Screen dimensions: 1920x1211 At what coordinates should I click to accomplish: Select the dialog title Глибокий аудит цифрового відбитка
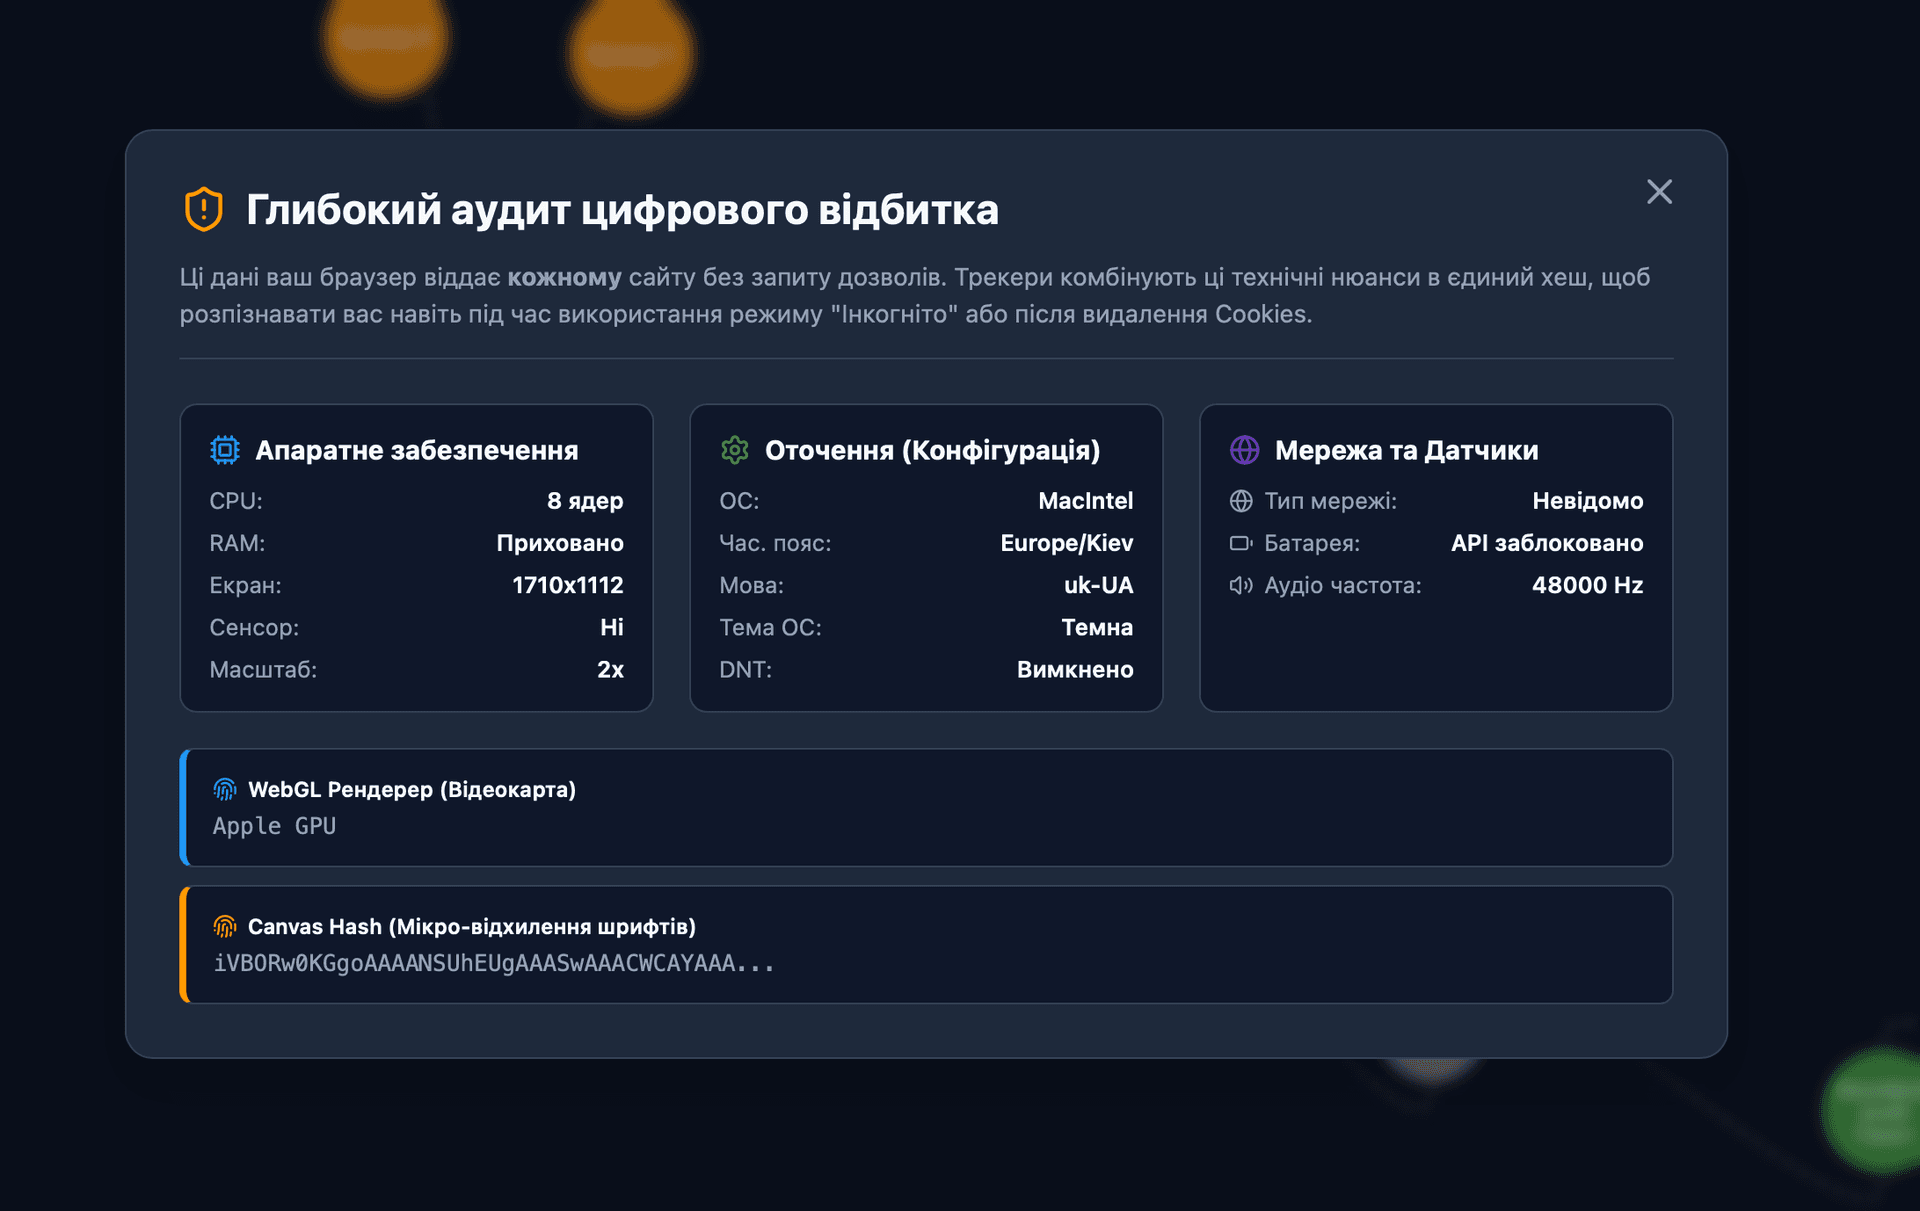pos(622,210)
